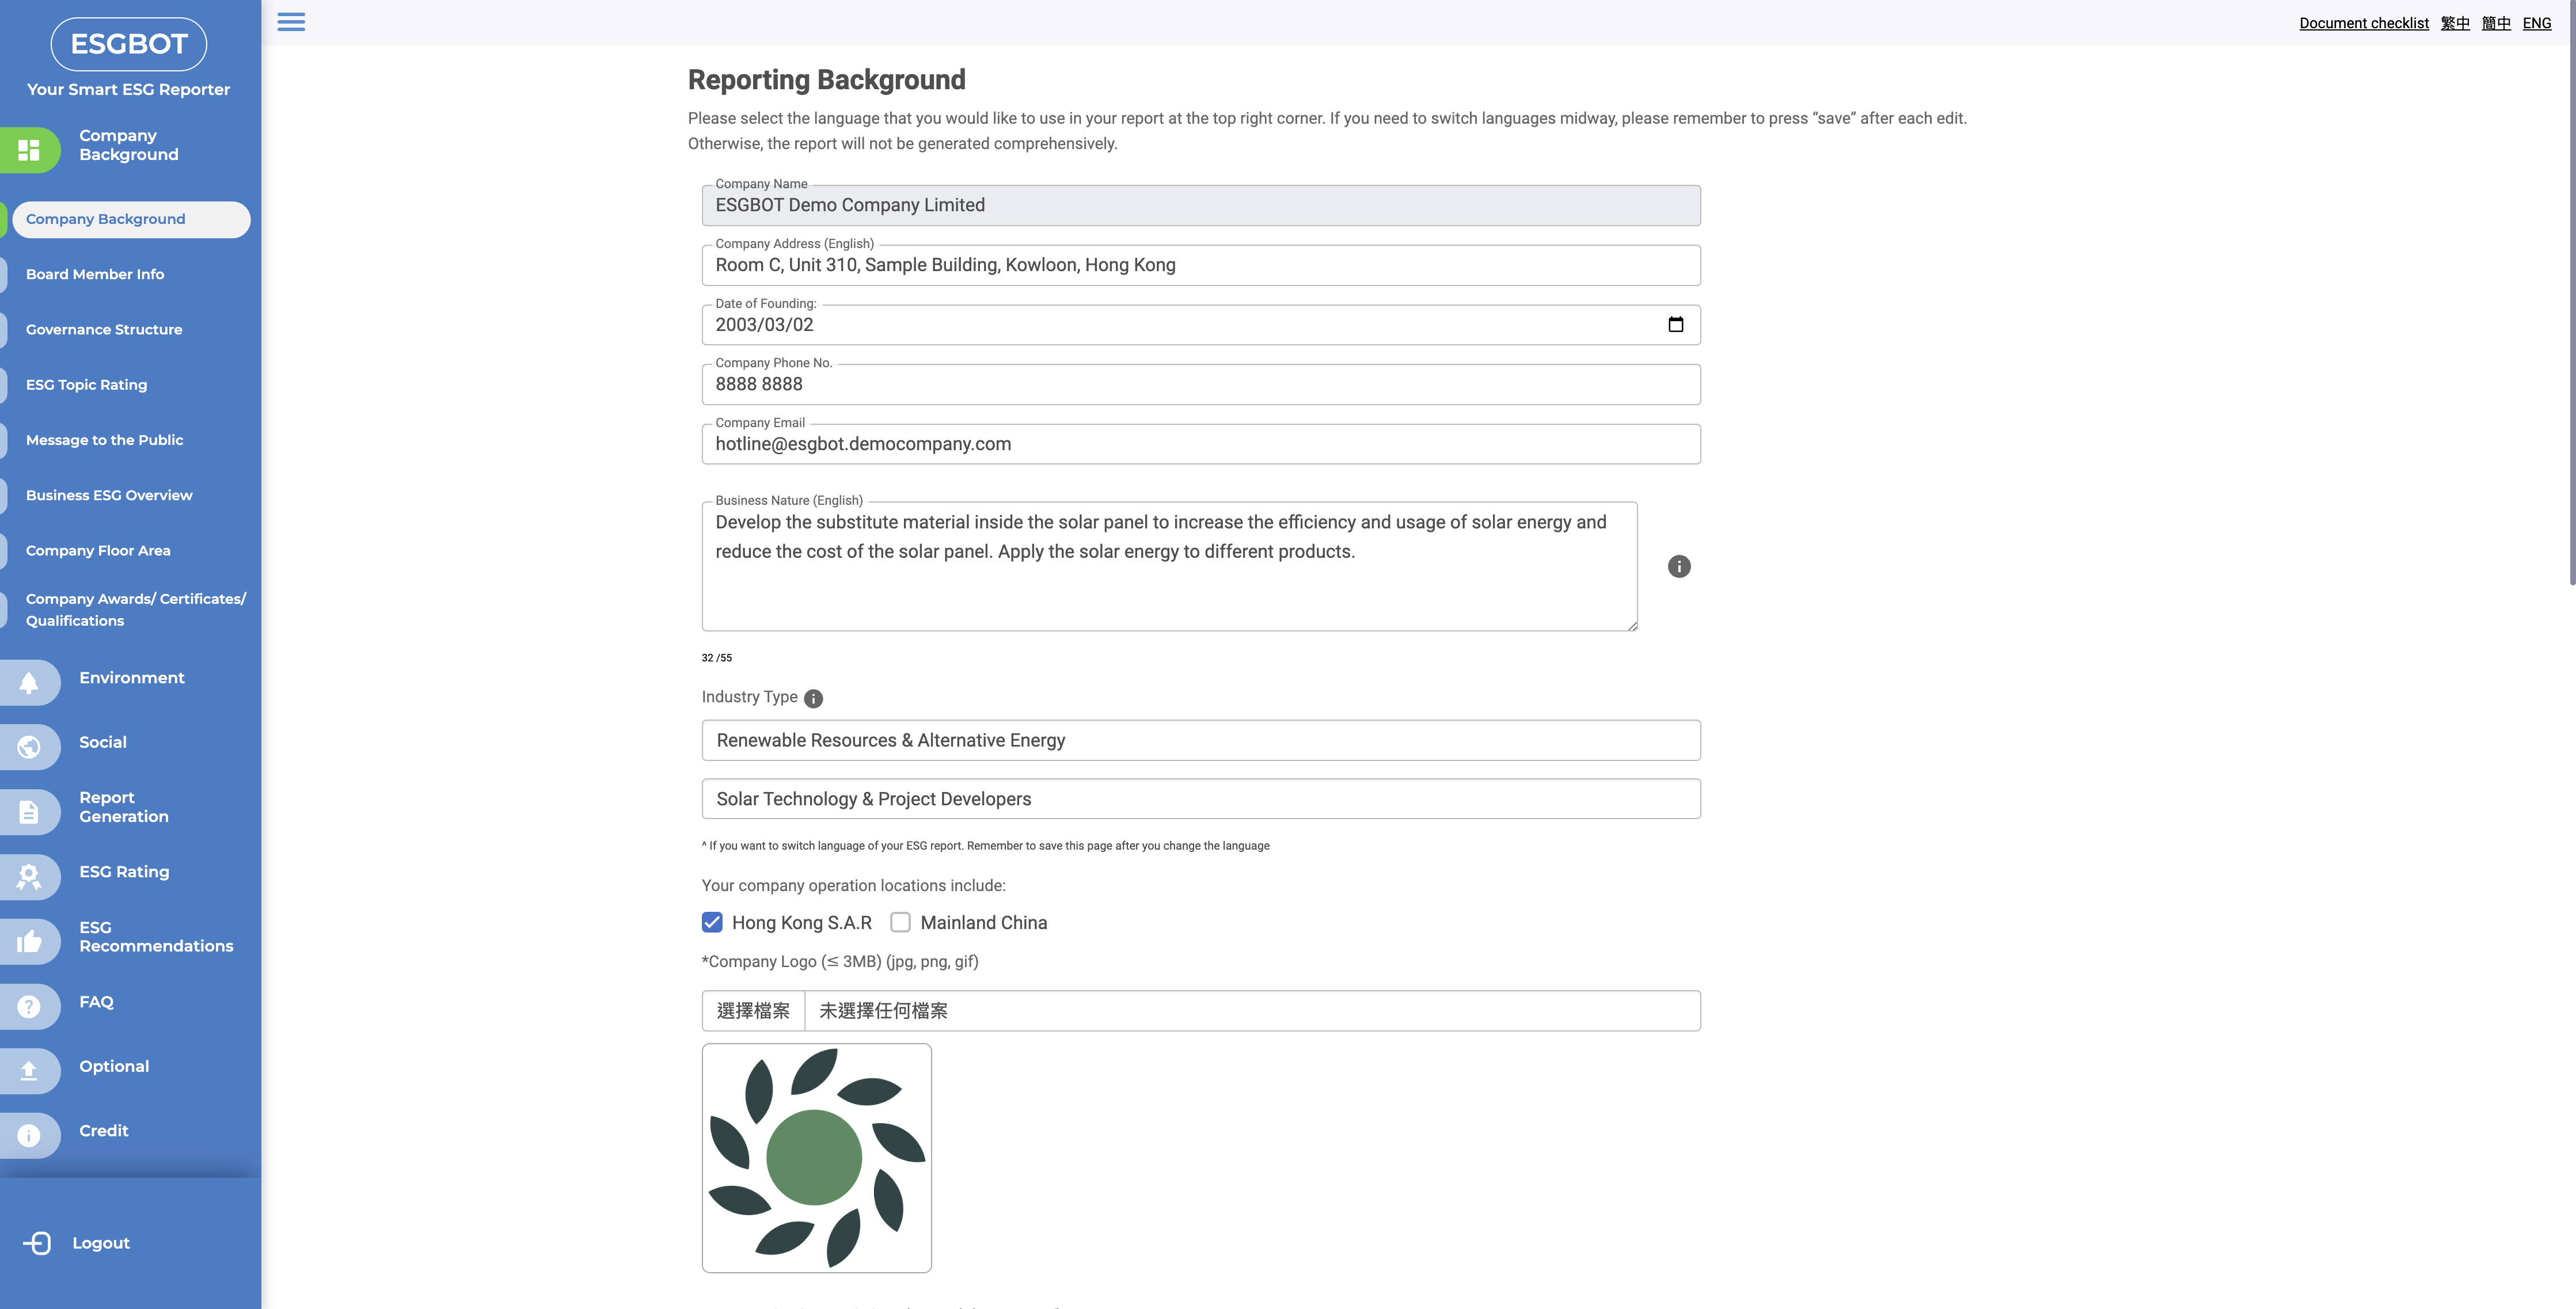Switch language to ENG
The image size is (2576, 1309).
(2536, 23)
